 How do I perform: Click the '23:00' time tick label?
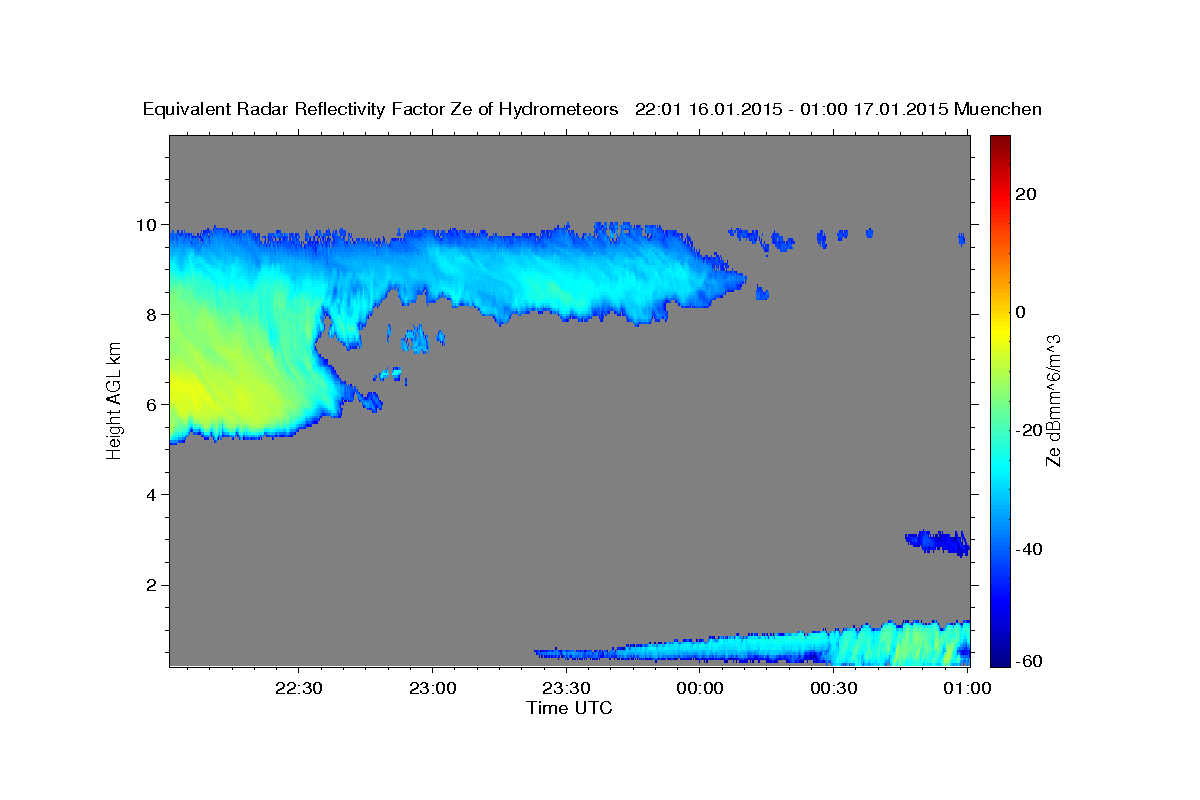click(x=432, y=688)
